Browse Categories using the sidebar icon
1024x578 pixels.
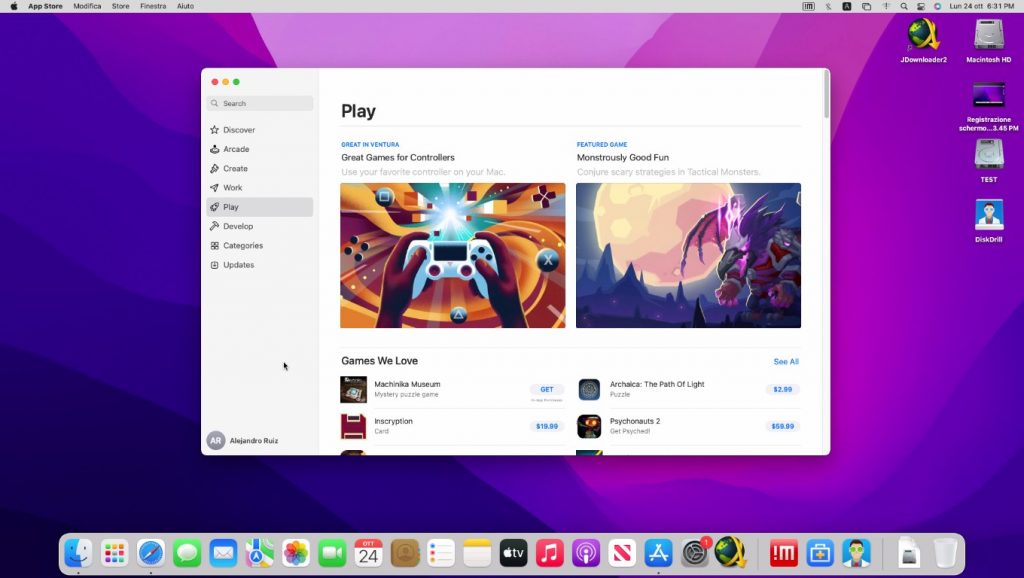click(x=241, y=245)
